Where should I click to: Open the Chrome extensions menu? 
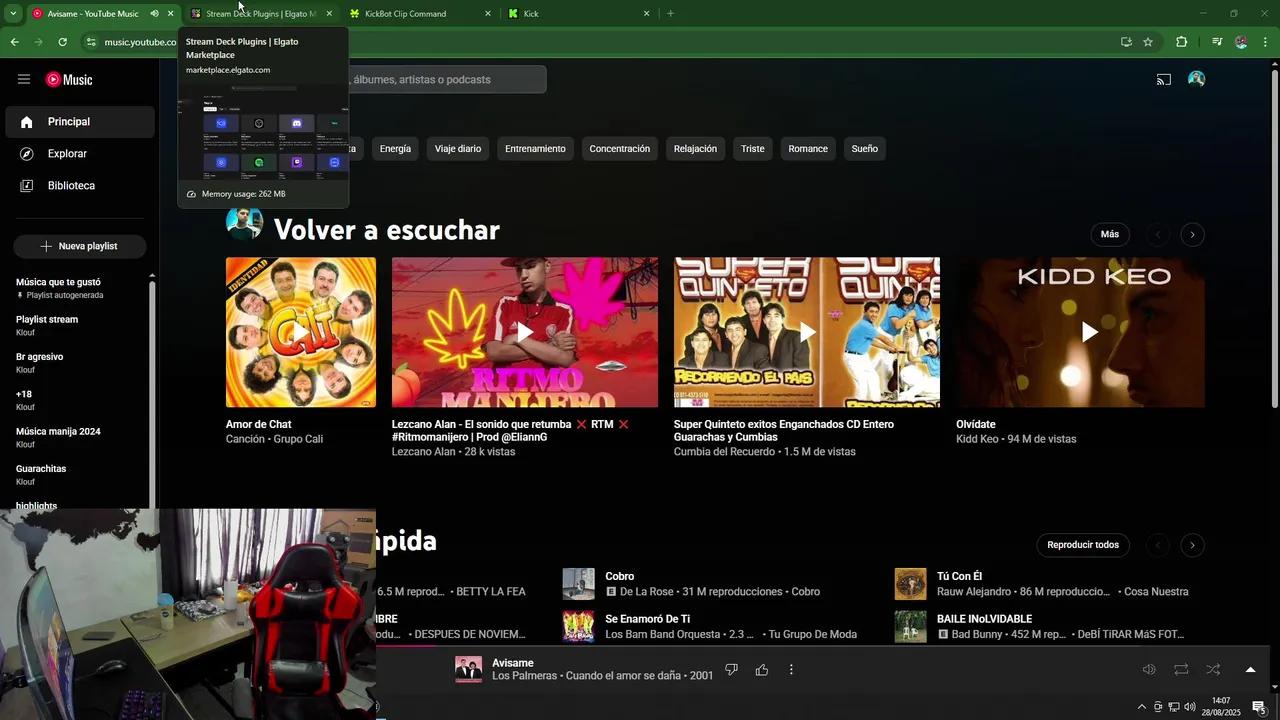point(1181,42)
